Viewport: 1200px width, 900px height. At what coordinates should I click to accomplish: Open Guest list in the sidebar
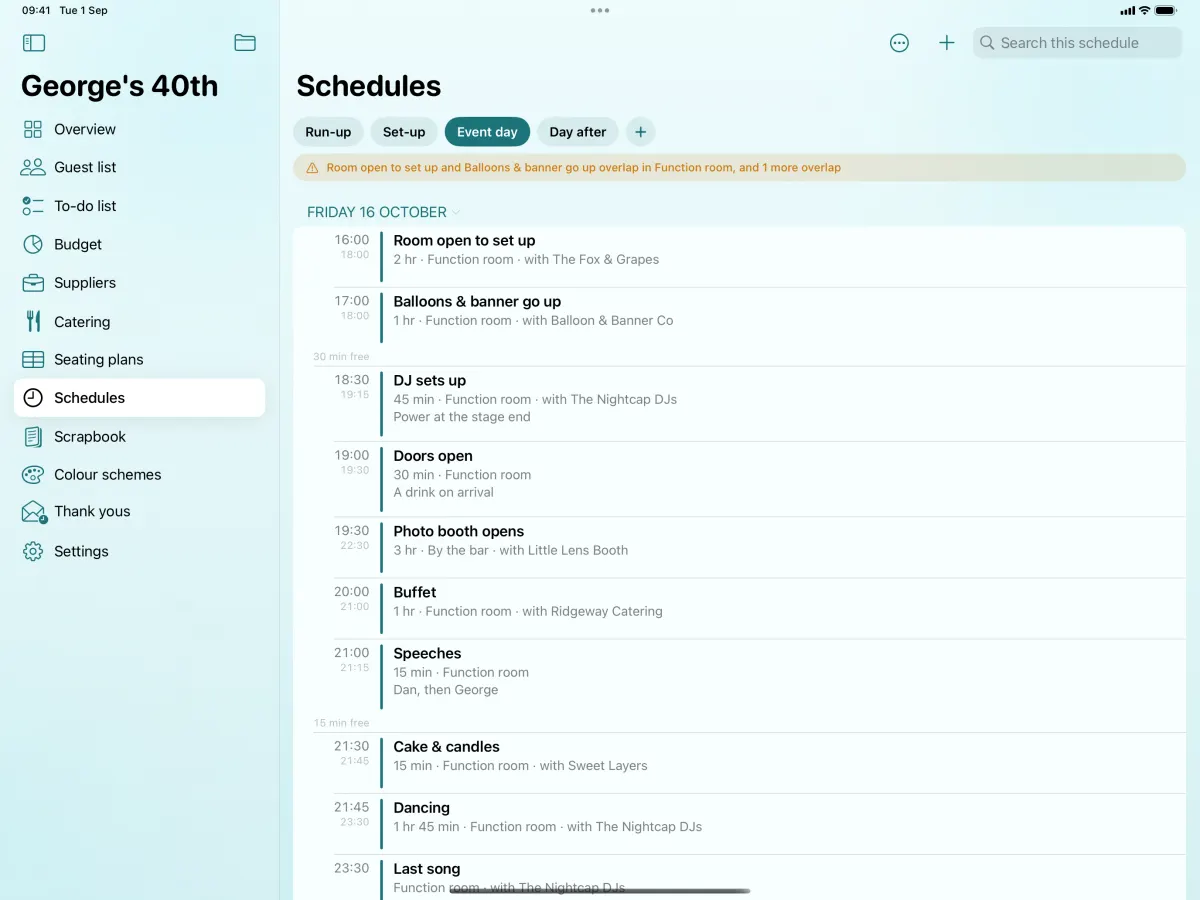140,167
